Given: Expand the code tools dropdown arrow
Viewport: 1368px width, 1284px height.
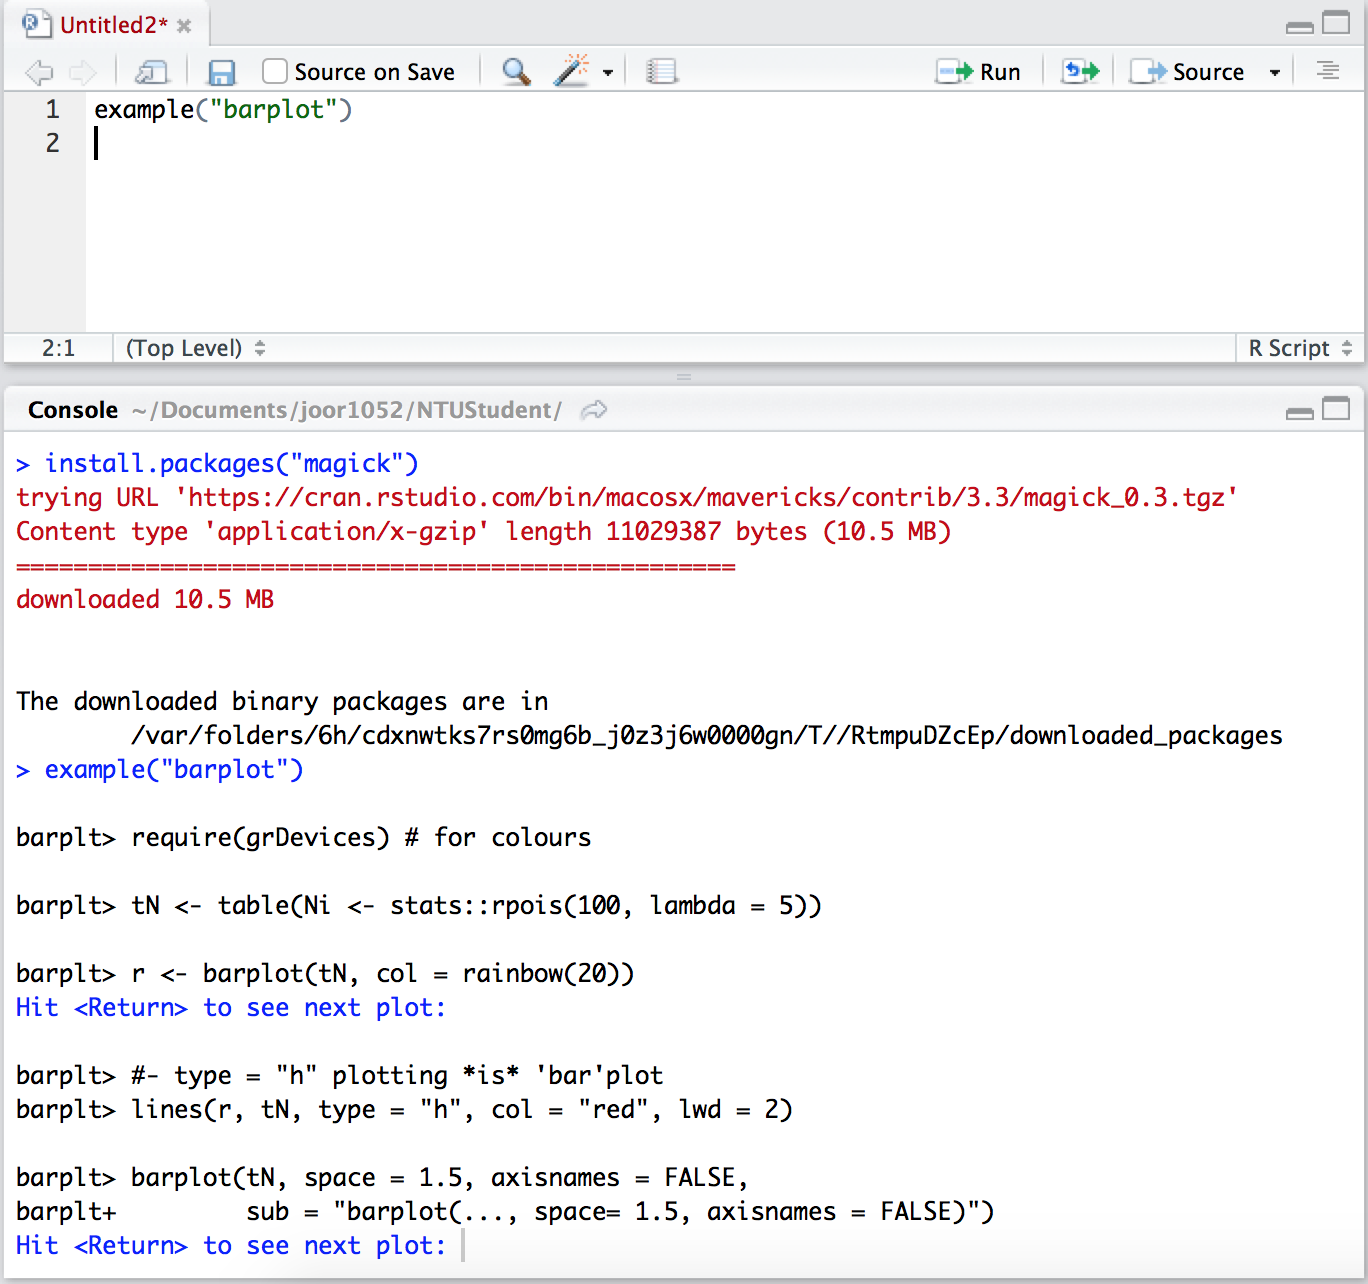Looking at the screenshot, I should [x=607, y=72].
